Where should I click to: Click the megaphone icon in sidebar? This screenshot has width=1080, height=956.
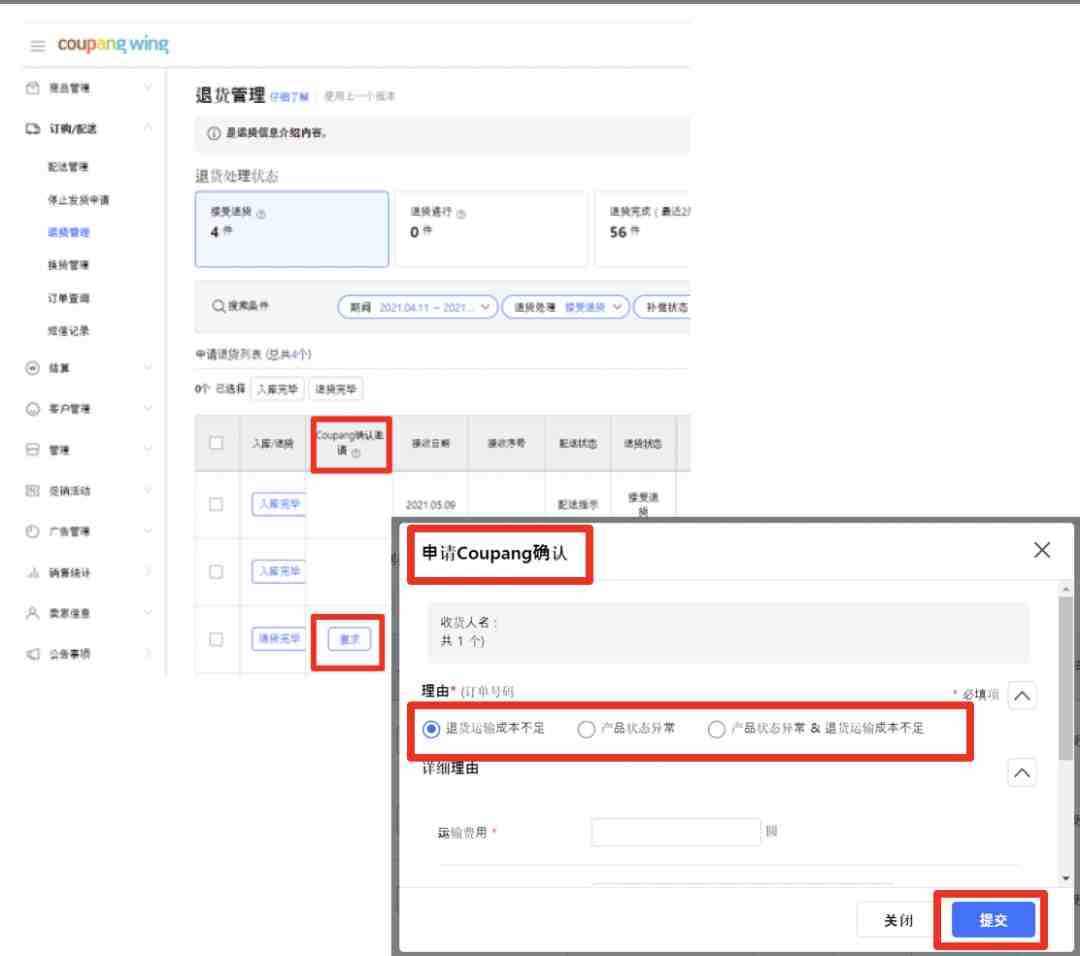click(x=32, y=654)
